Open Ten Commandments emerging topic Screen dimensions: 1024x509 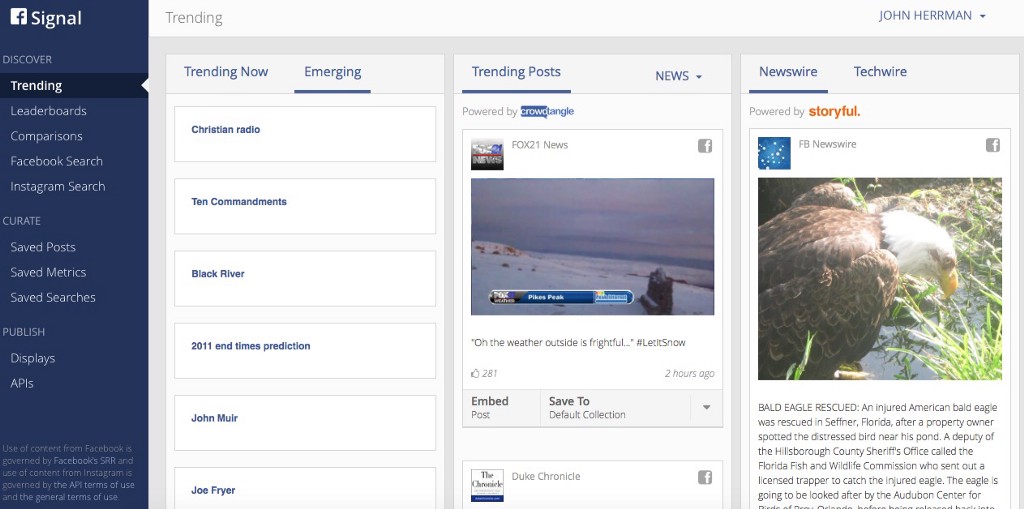tap(305, 206)
